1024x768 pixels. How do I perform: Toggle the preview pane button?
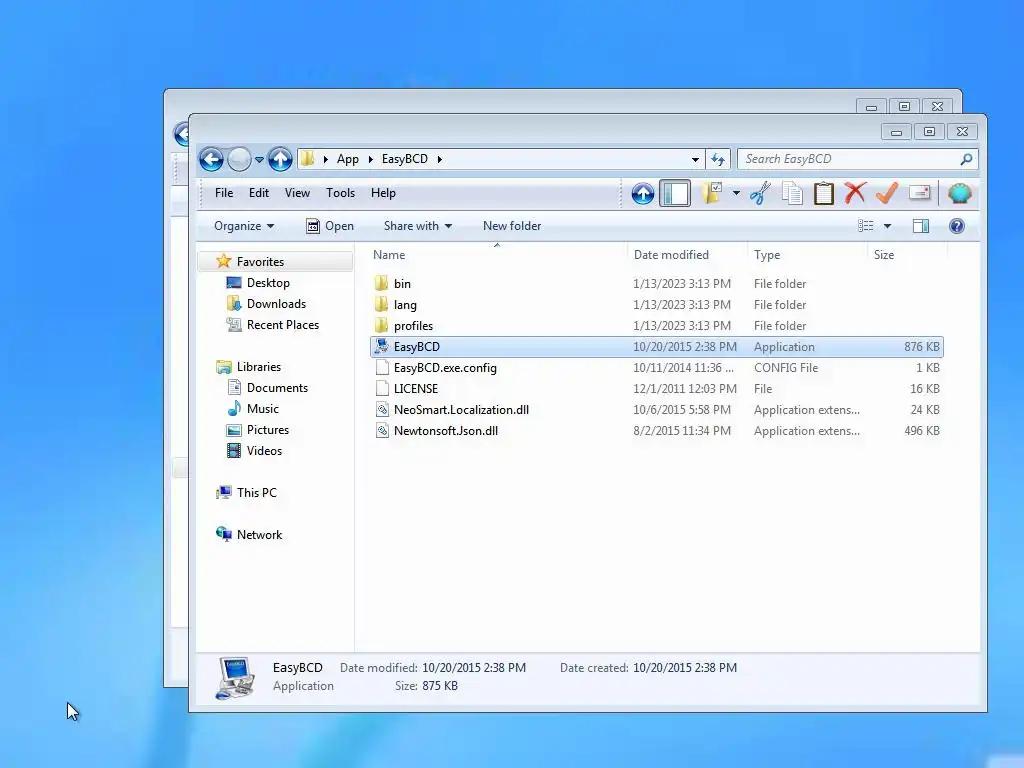coord(921,226)
